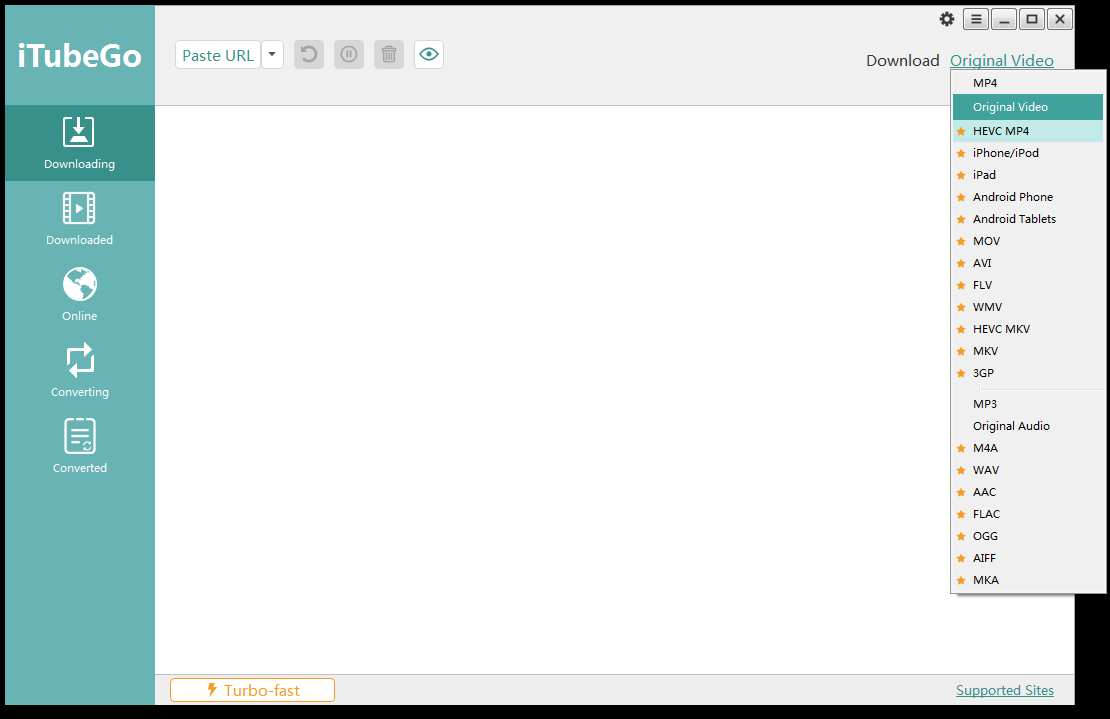Click the iTubeGo logo
1110x719 pixels.
[79, 56]
